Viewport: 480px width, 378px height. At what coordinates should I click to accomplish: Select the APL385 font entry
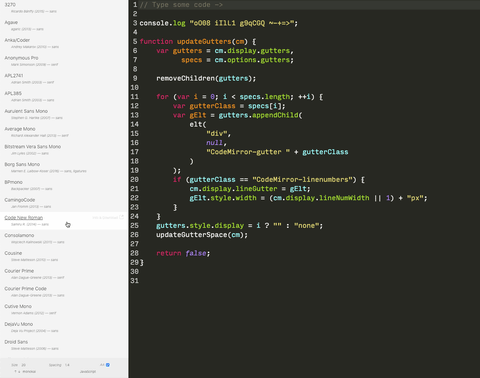tap(13, 93)
